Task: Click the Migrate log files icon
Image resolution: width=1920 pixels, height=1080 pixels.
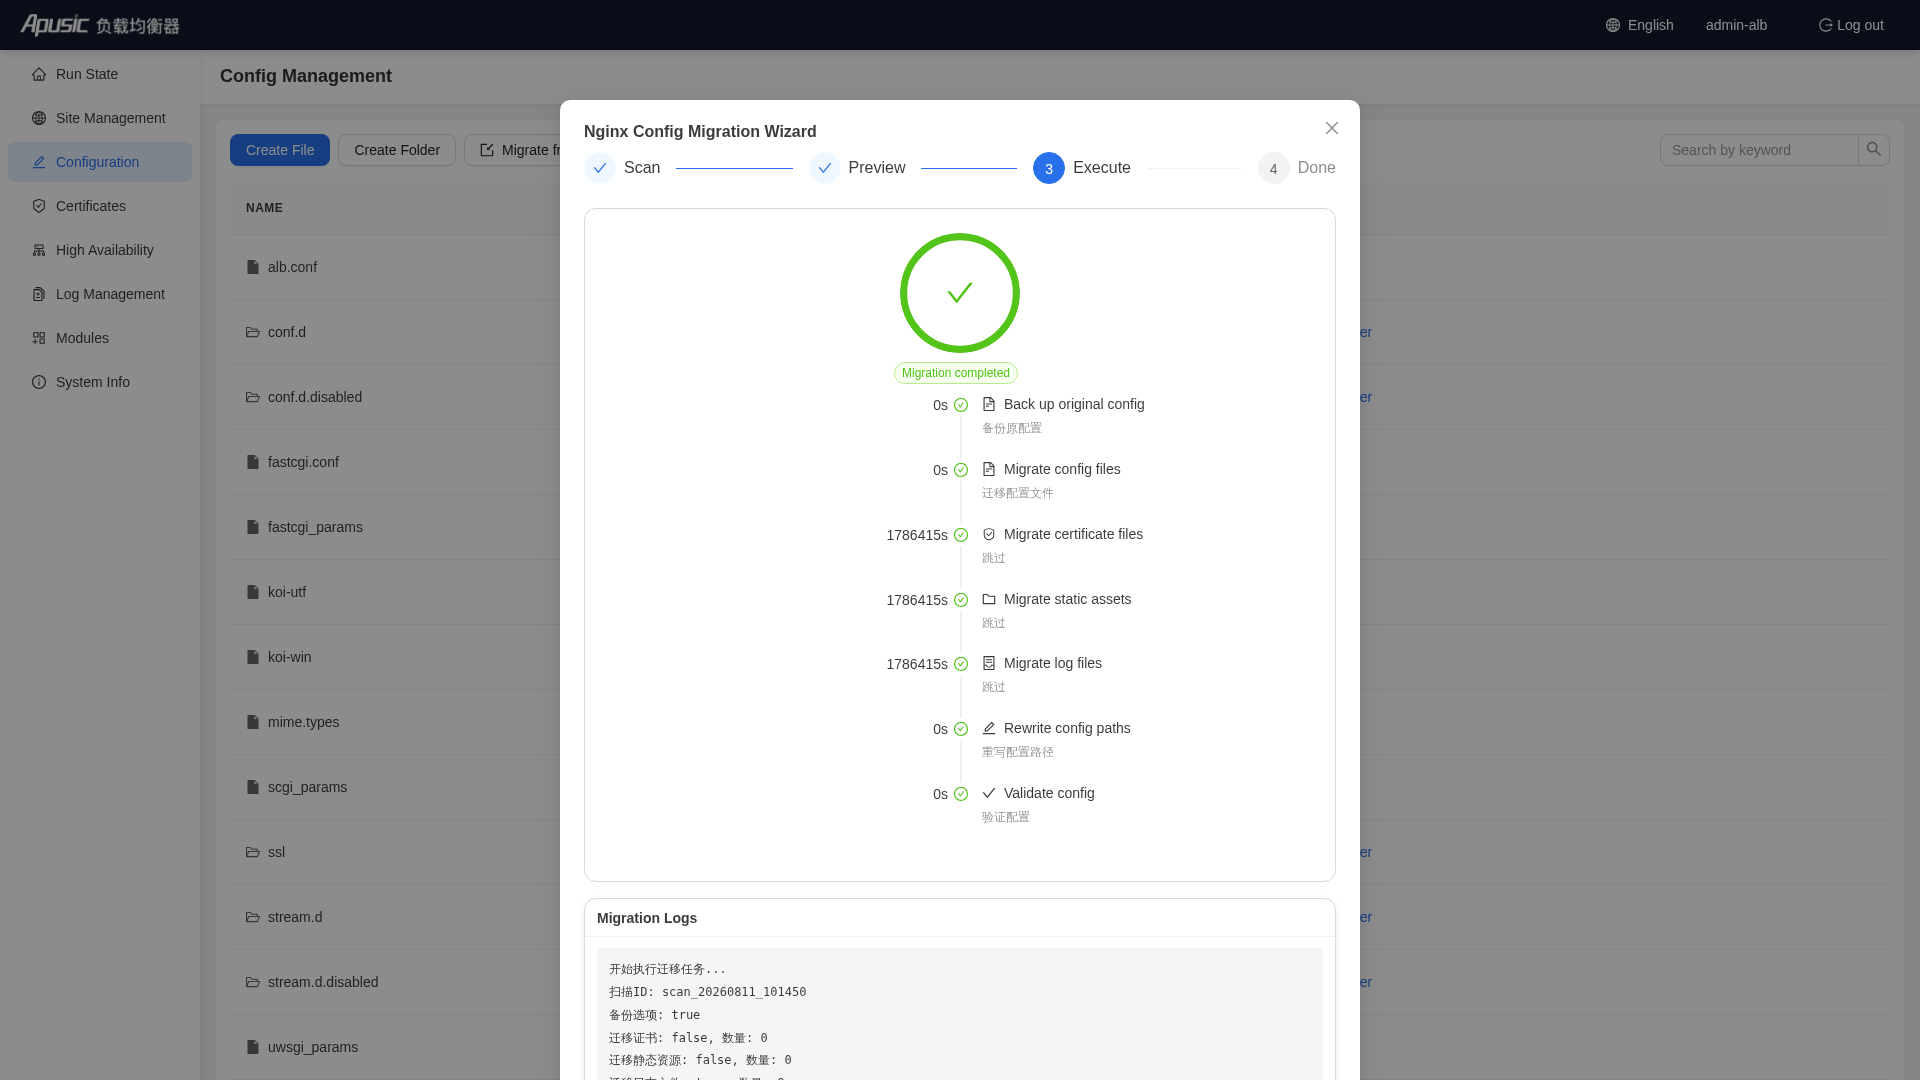Action: [989, 663]
